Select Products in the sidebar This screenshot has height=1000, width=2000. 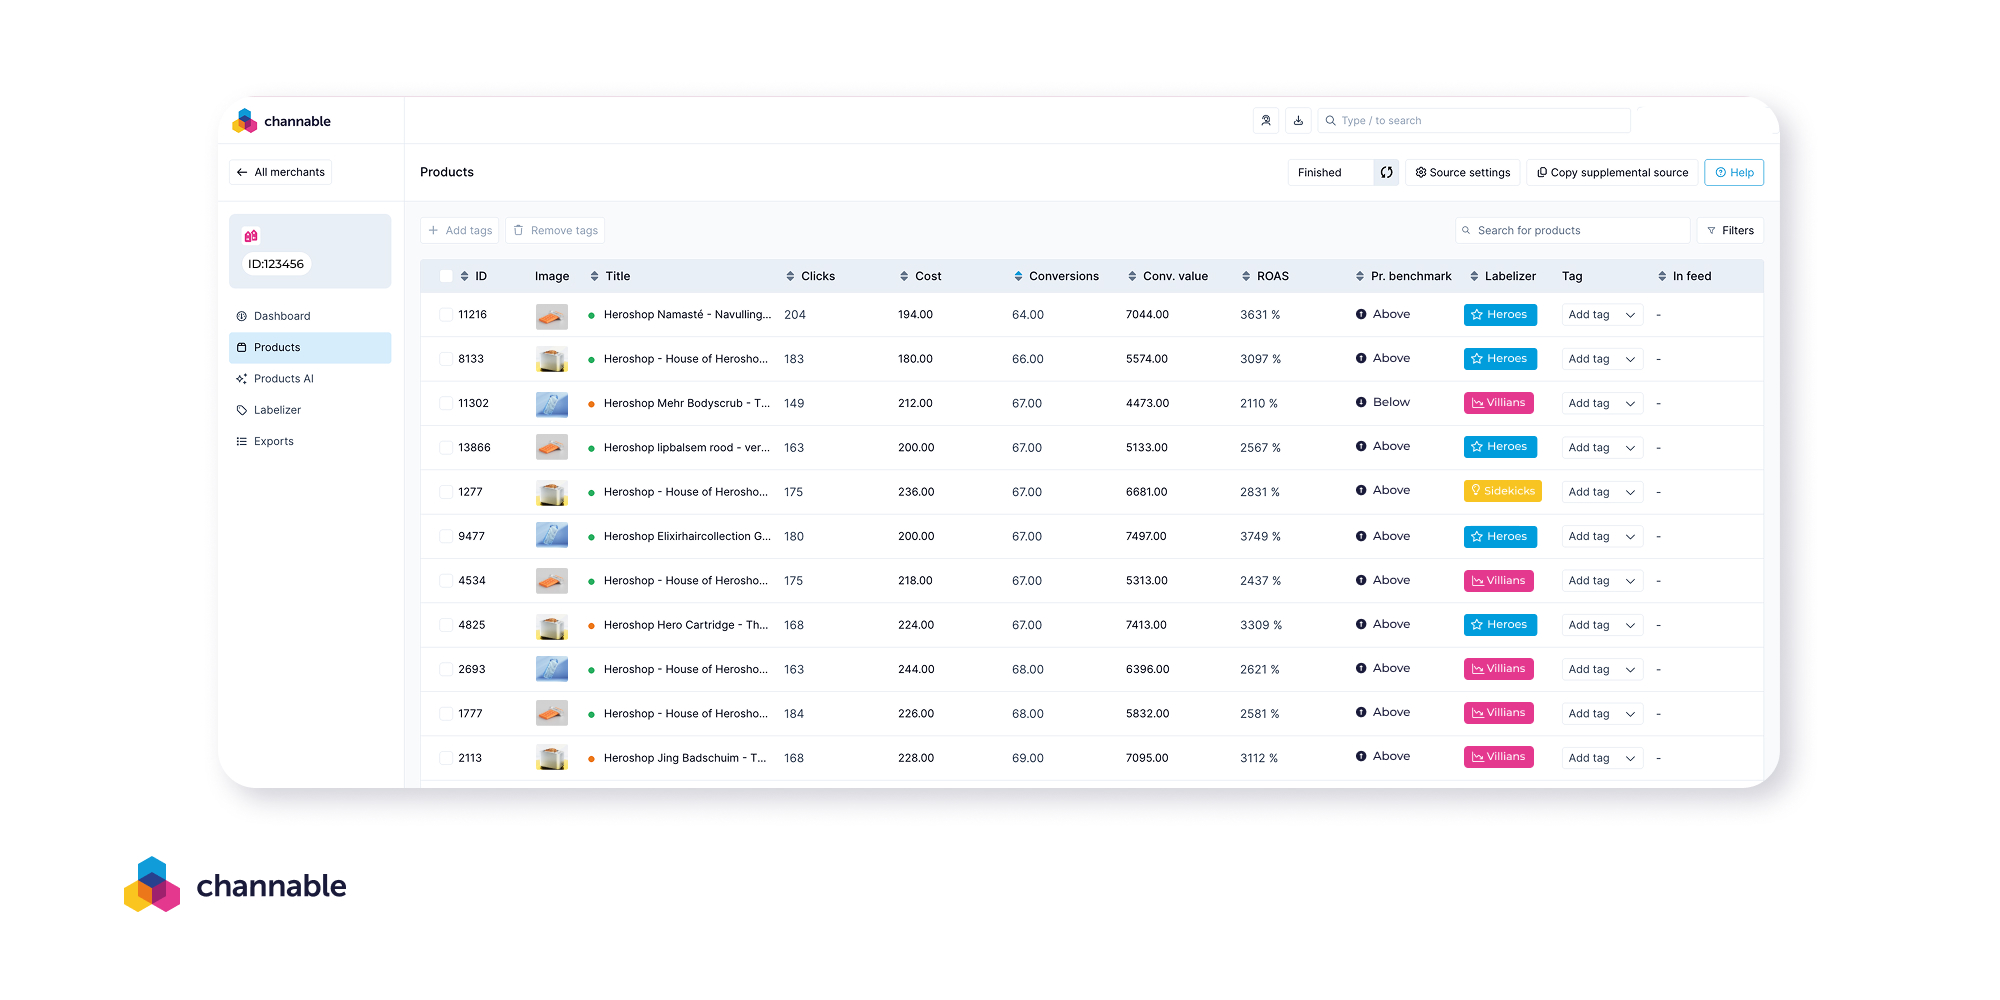(x=310, y=347)
